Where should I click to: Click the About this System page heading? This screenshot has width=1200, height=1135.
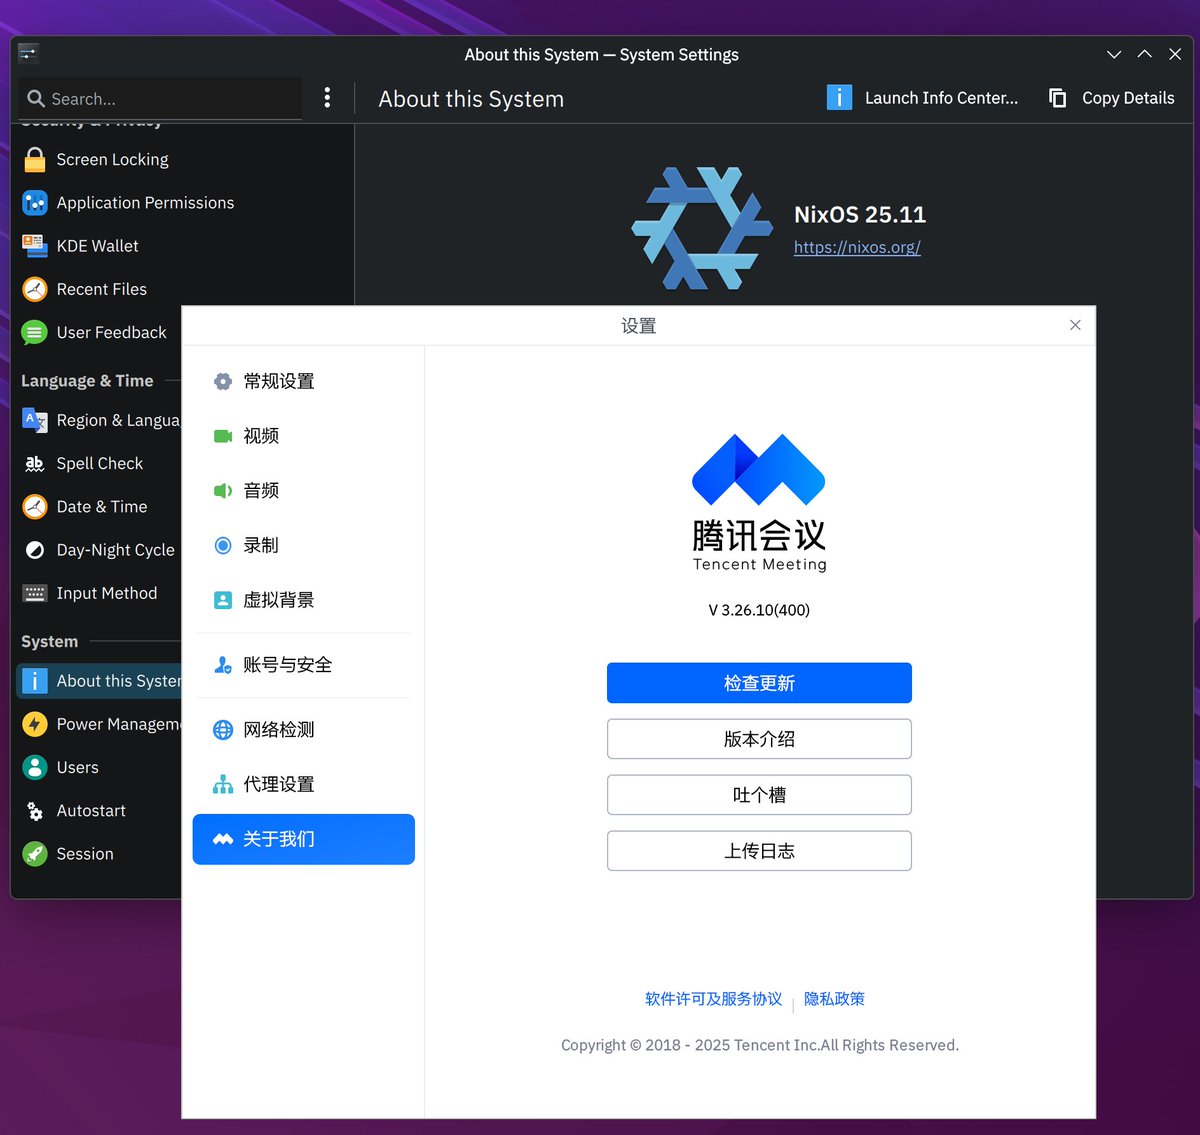click(x=471, y=99)
